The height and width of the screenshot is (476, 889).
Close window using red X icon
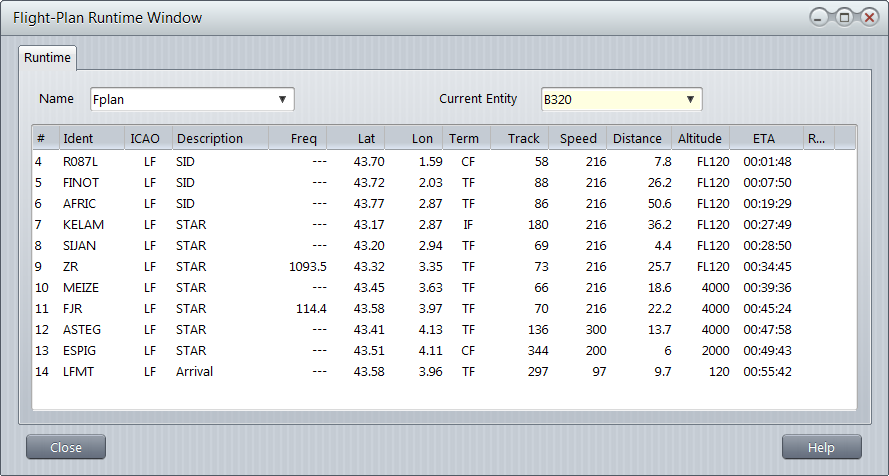[866, 18]
